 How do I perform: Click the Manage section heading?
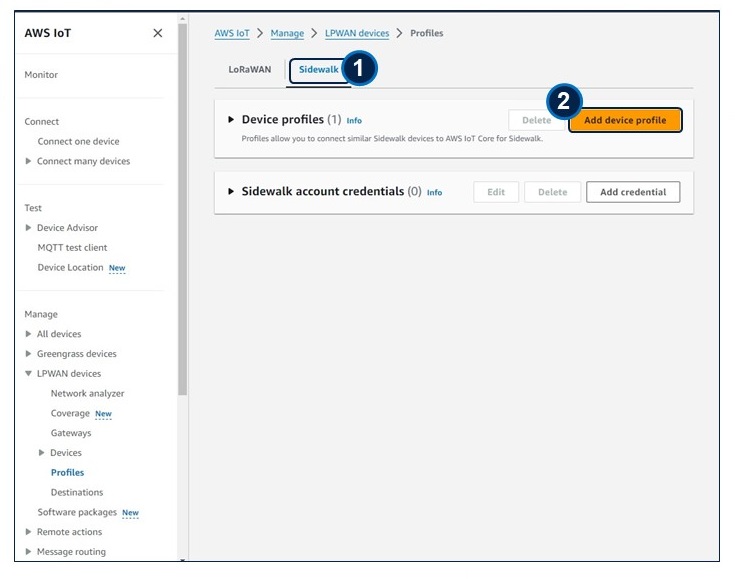(x=41, y=314)
